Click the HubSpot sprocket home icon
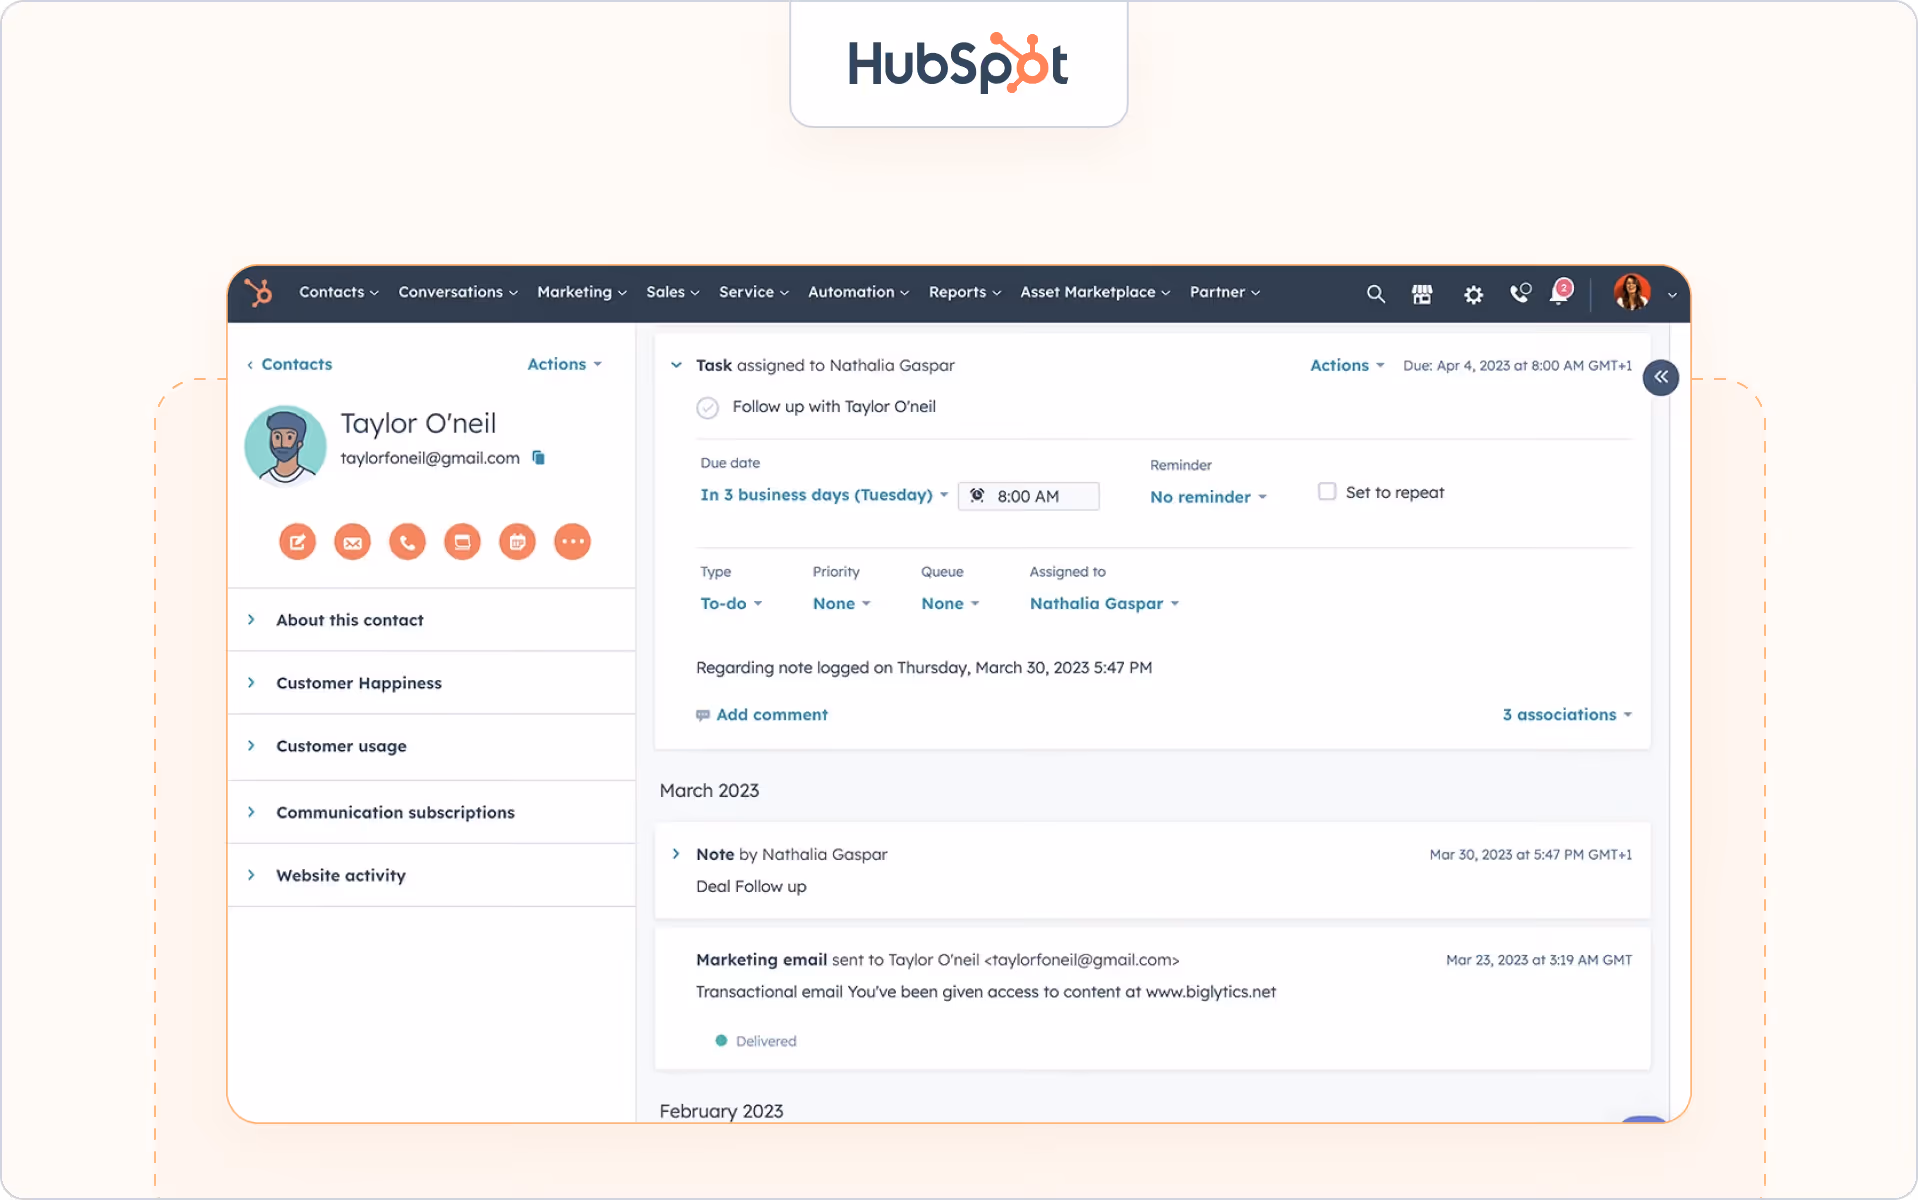Viewport: 1918px width, 1200px height. tap(259, 293)
